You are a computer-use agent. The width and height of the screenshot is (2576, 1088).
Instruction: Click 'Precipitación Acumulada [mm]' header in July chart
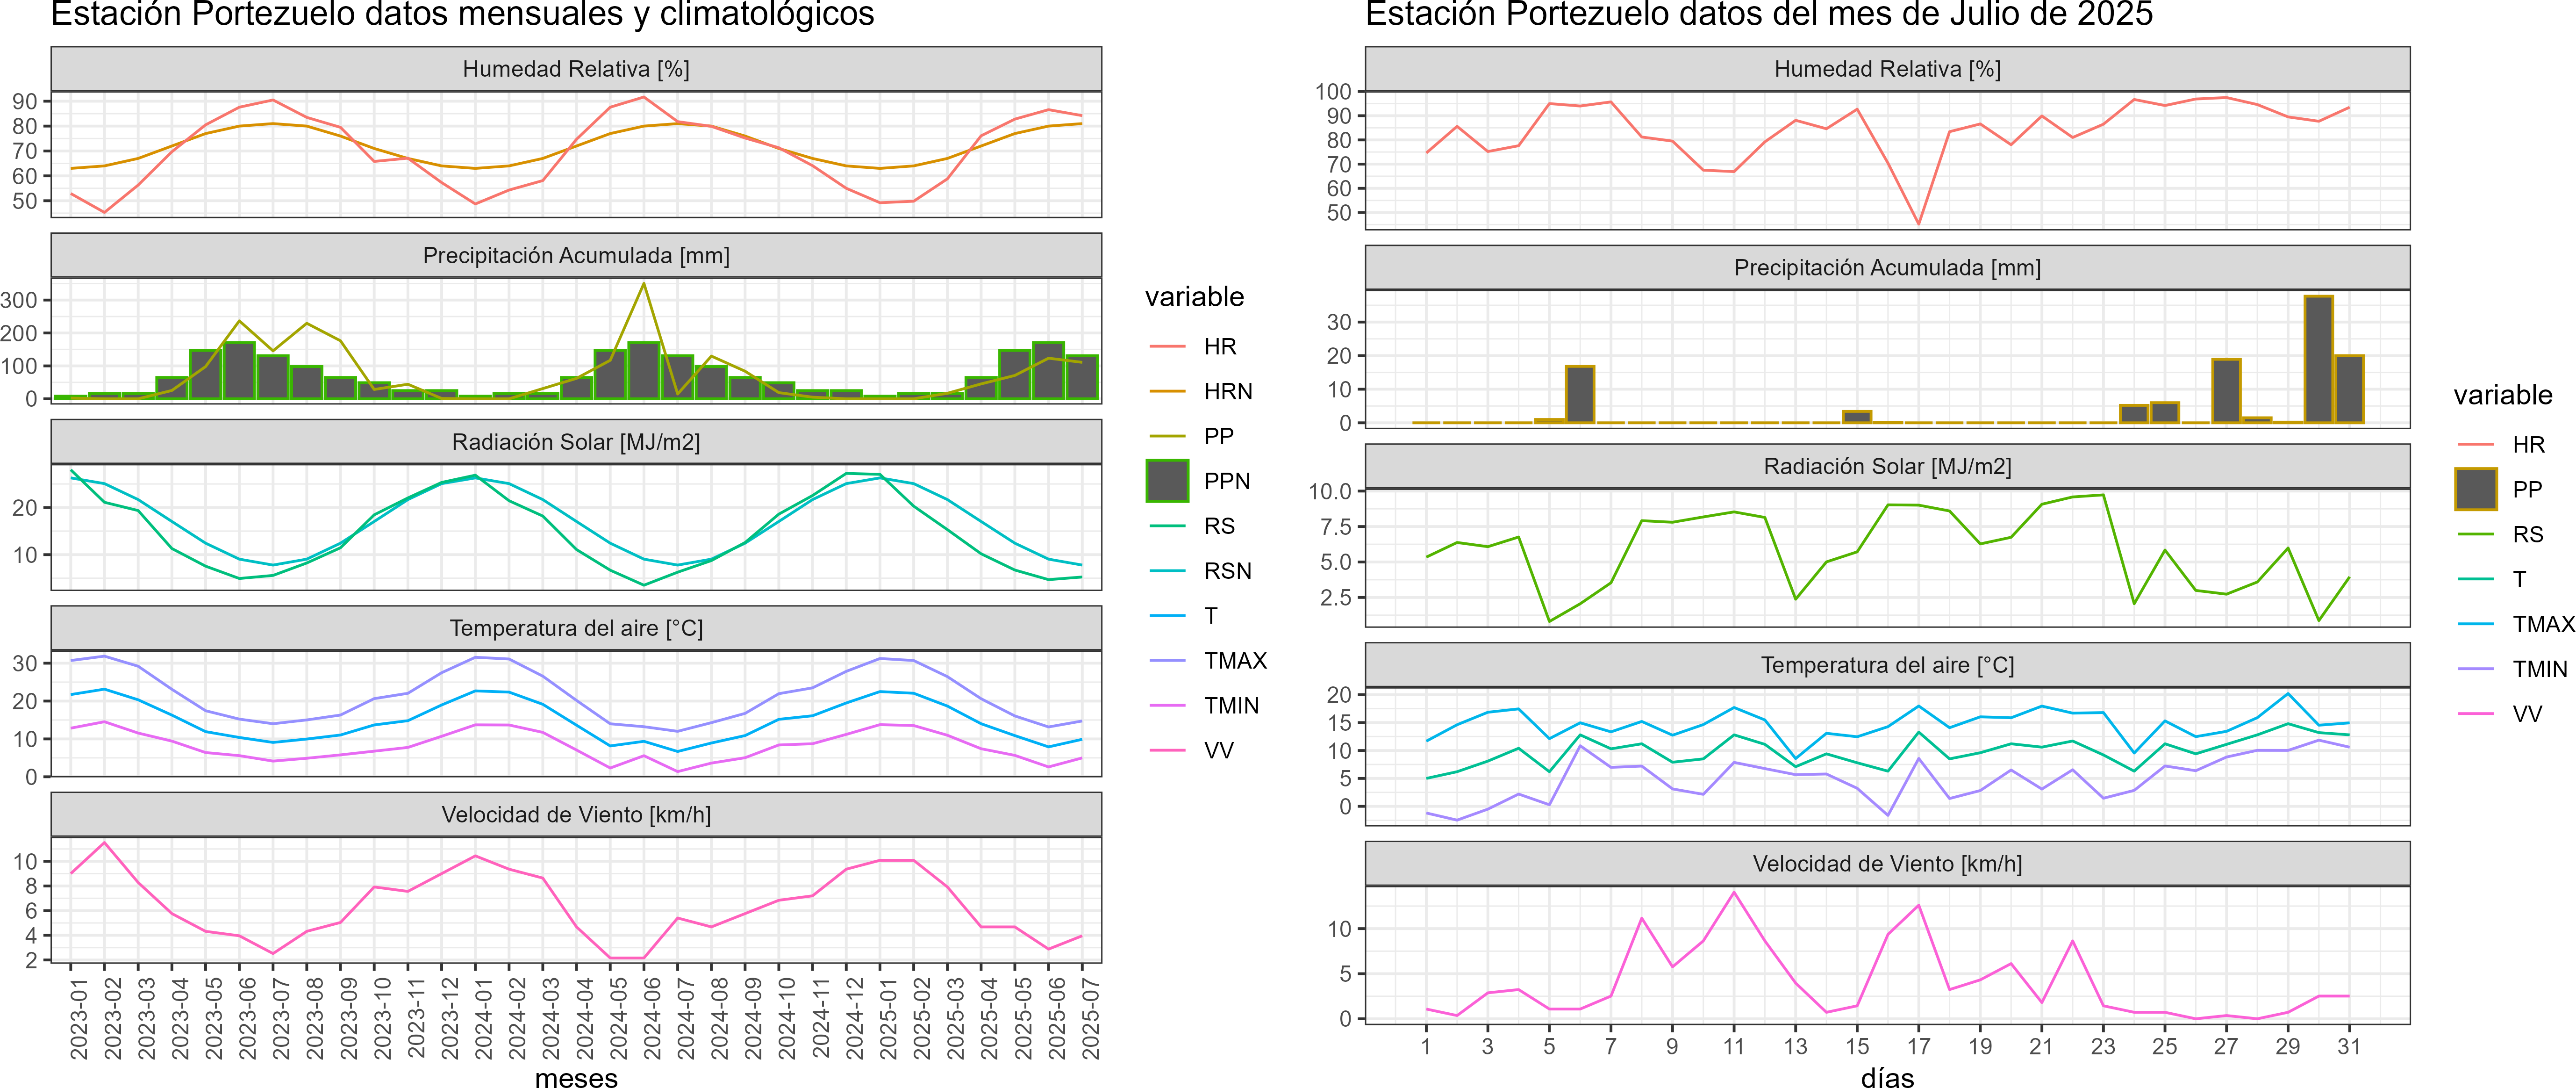pyautogui.click(x=1887, y=268)
